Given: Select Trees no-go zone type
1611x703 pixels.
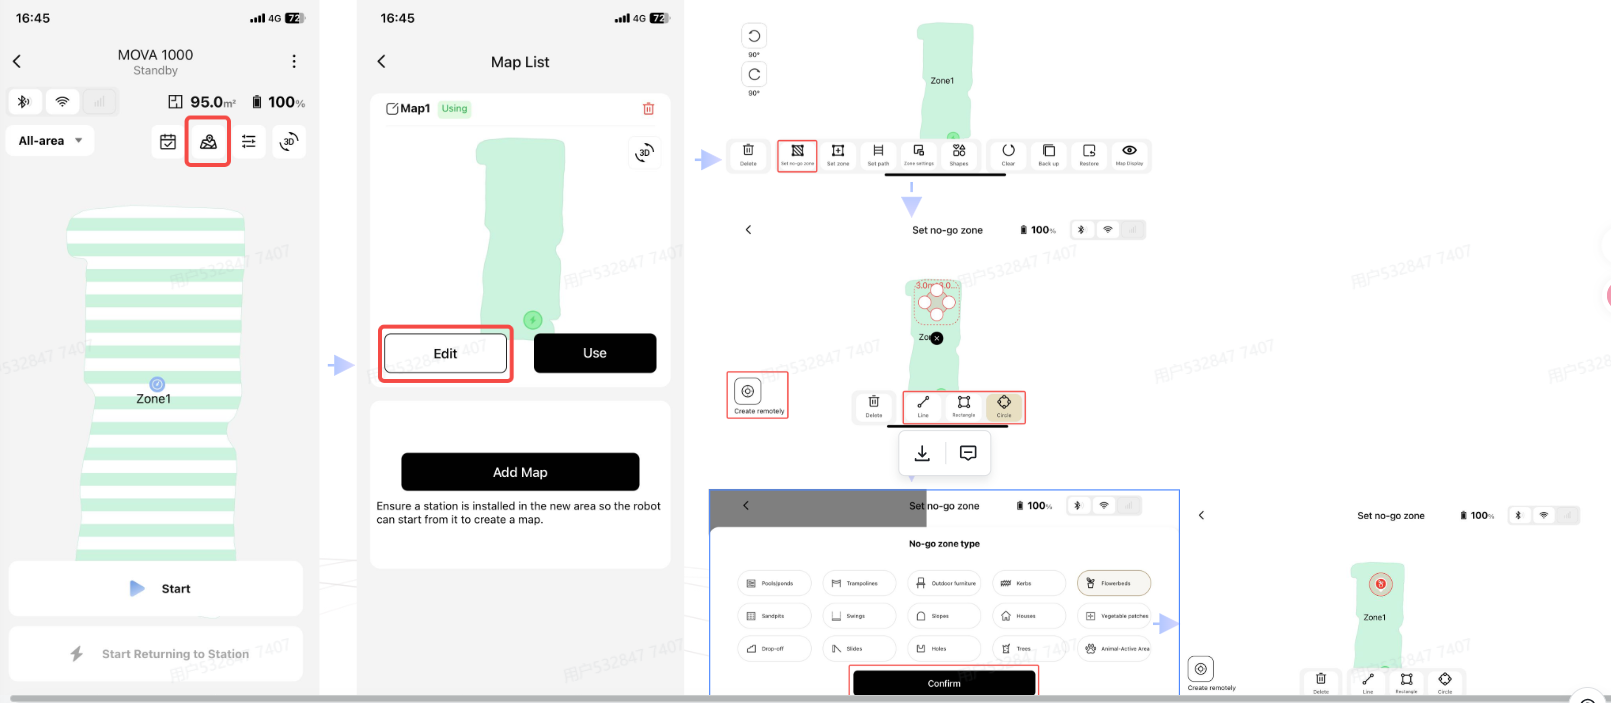Looking at the screenshot, I should click(x=1029, y=648).
